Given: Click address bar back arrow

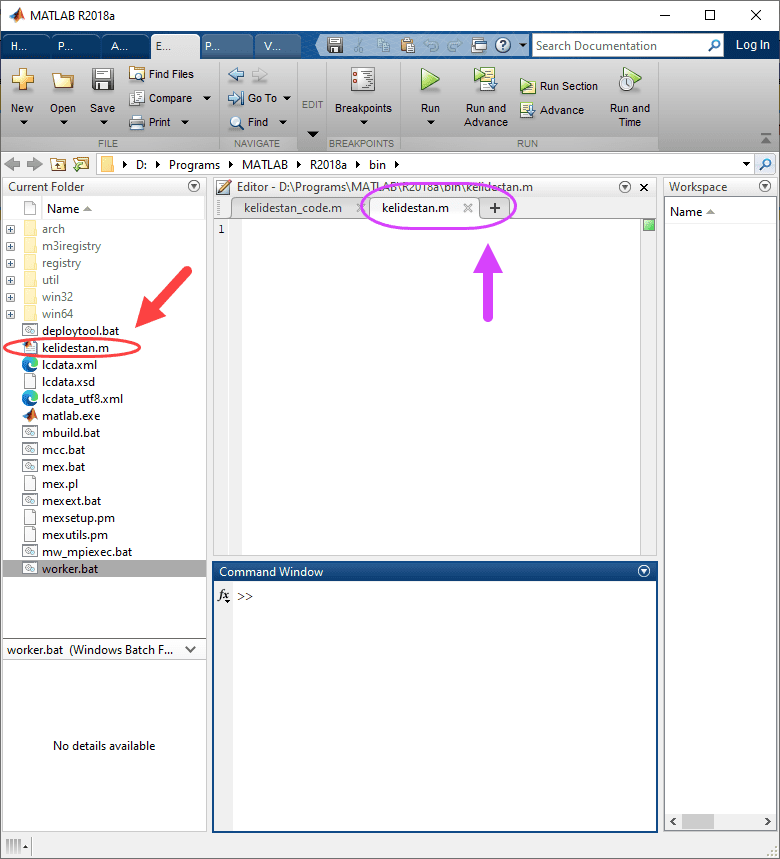Looking at the screenshot, I should tap(12, 164).
